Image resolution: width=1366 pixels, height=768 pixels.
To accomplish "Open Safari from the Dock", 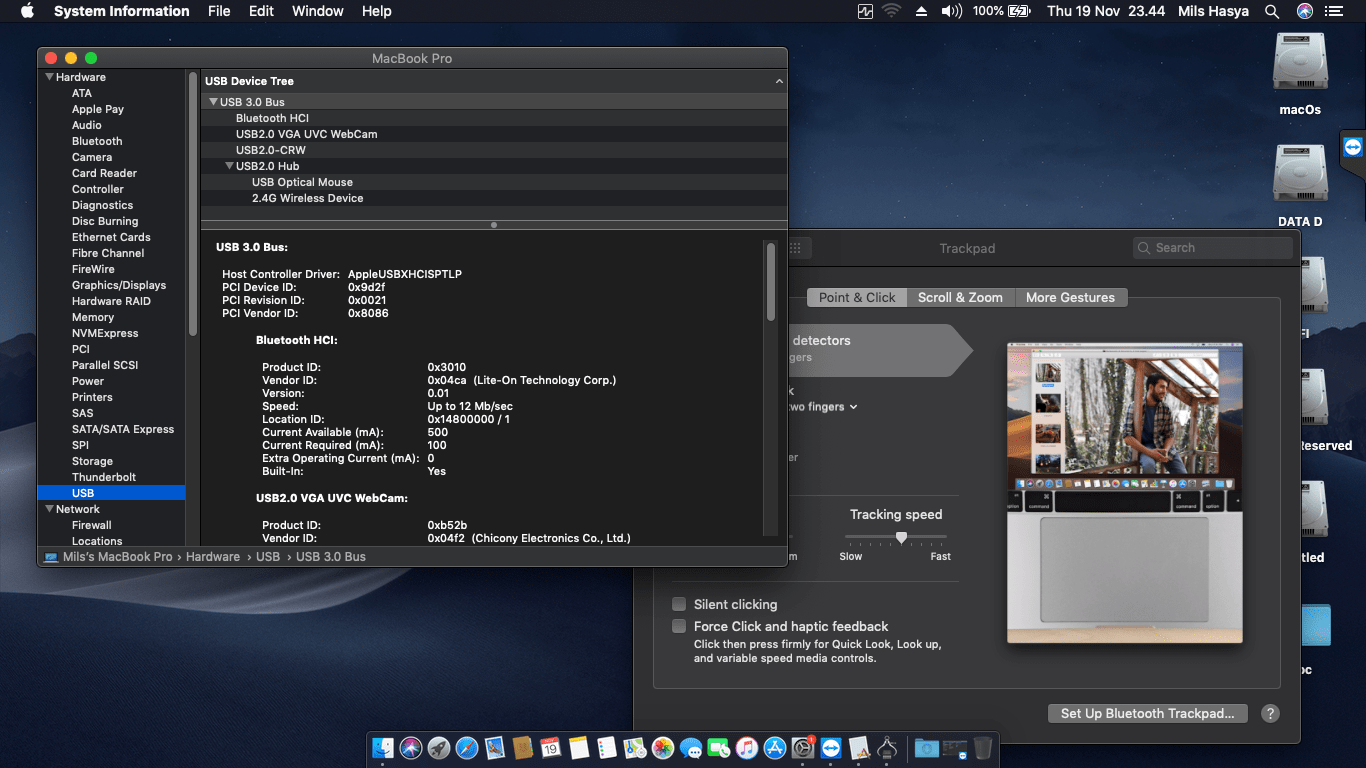I will 466,748.
